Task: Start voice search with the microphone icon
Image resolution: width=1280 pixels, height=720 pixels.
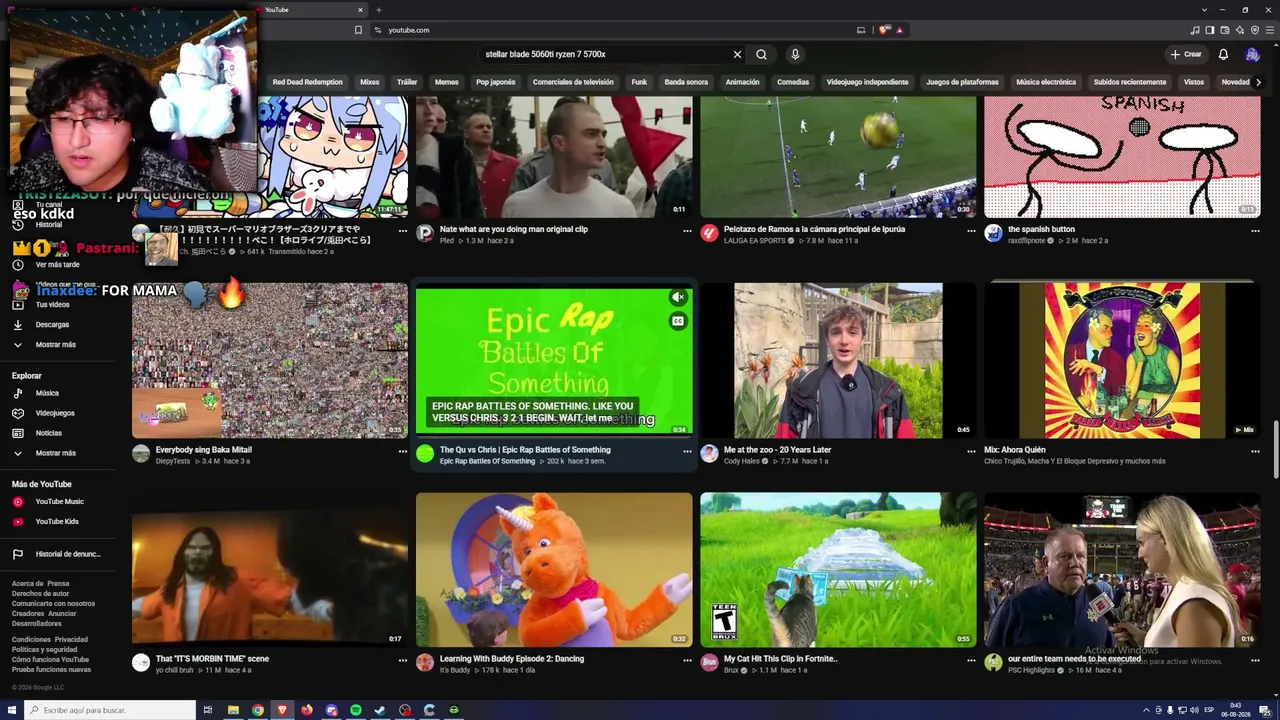Action: click(795, 54)
